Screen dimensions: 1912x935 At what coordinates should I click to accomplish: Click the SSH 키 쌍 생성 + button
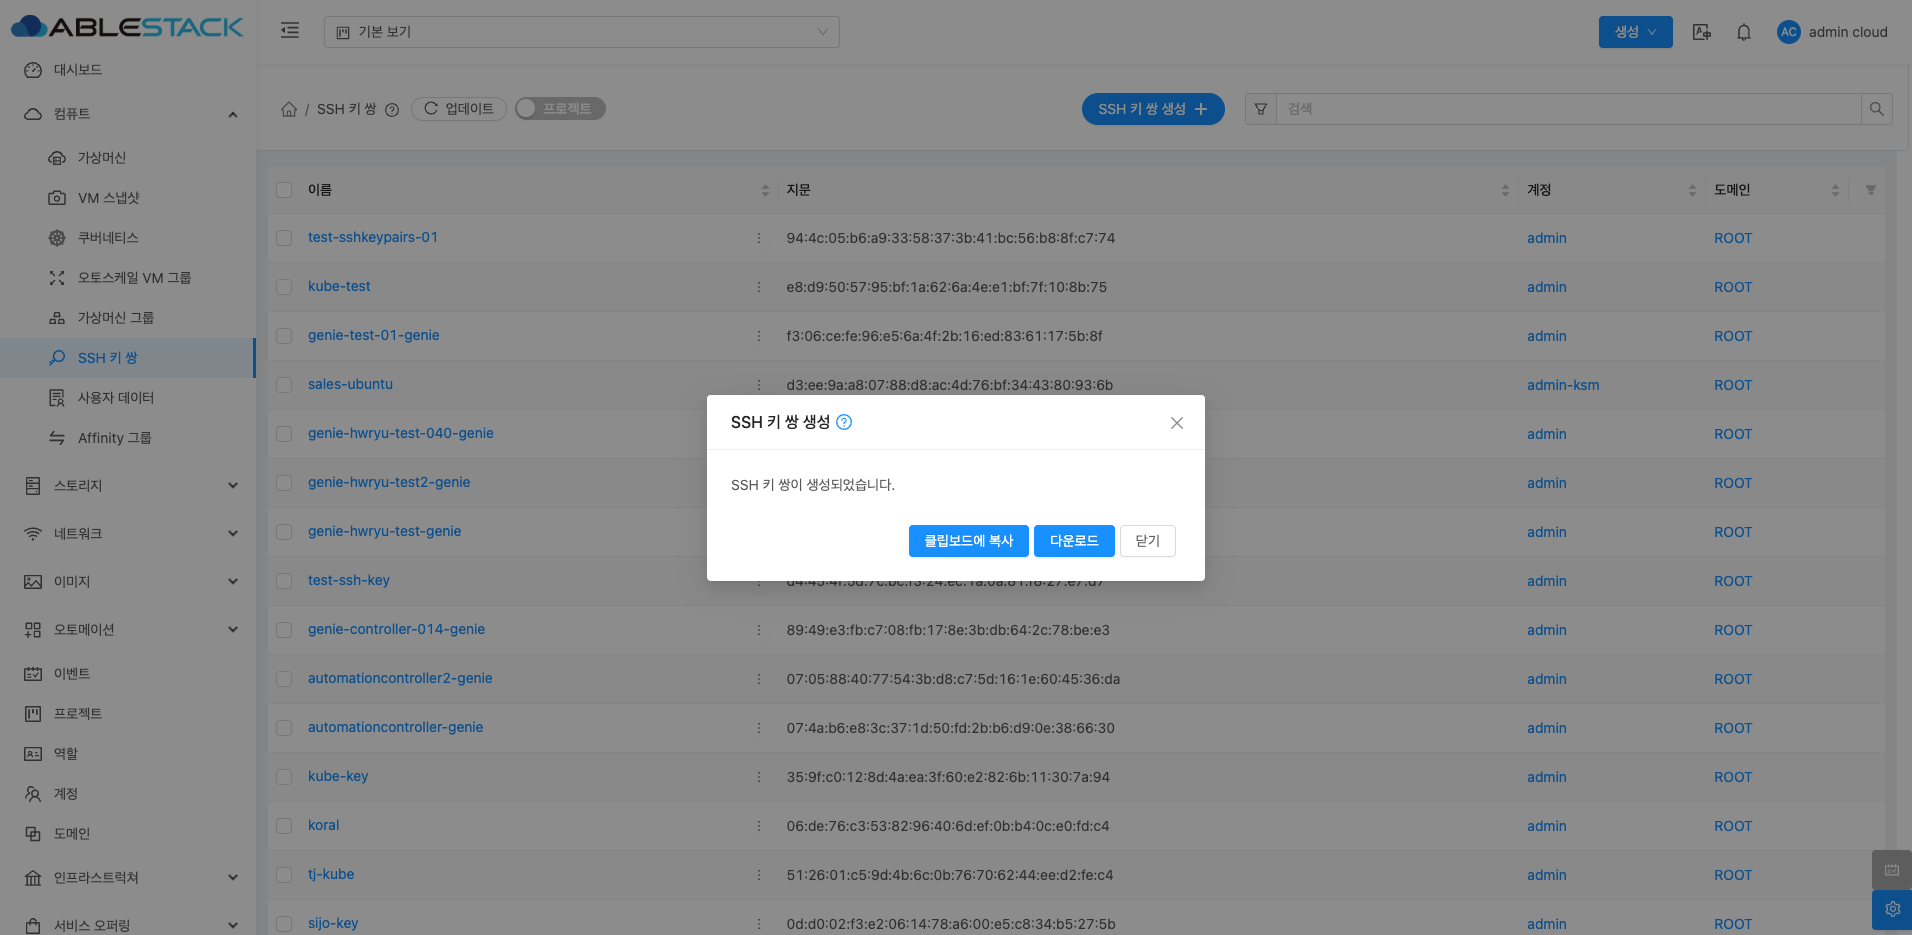tap(1153, 109)
